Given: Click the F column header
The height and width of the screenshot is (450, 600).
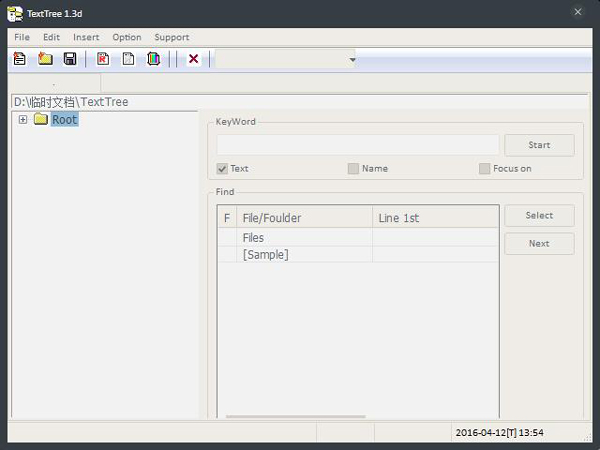Looking at the screenshot, I should click(227, 218).
